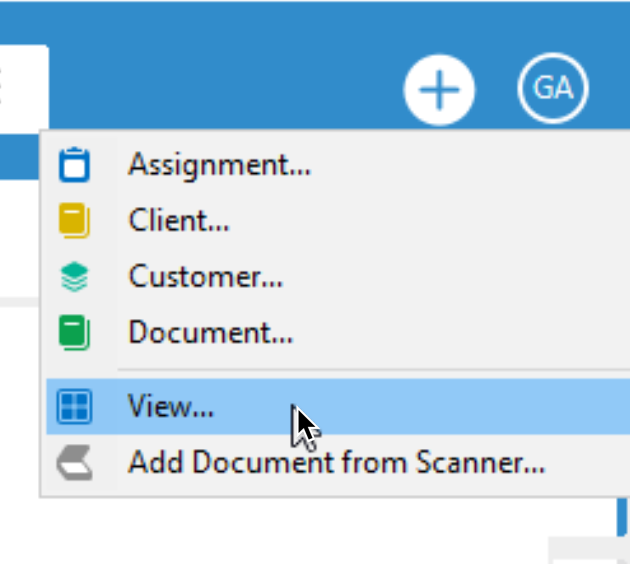Select the highlighted View... menu entry
630x564 pixels.
click(338, 407)
